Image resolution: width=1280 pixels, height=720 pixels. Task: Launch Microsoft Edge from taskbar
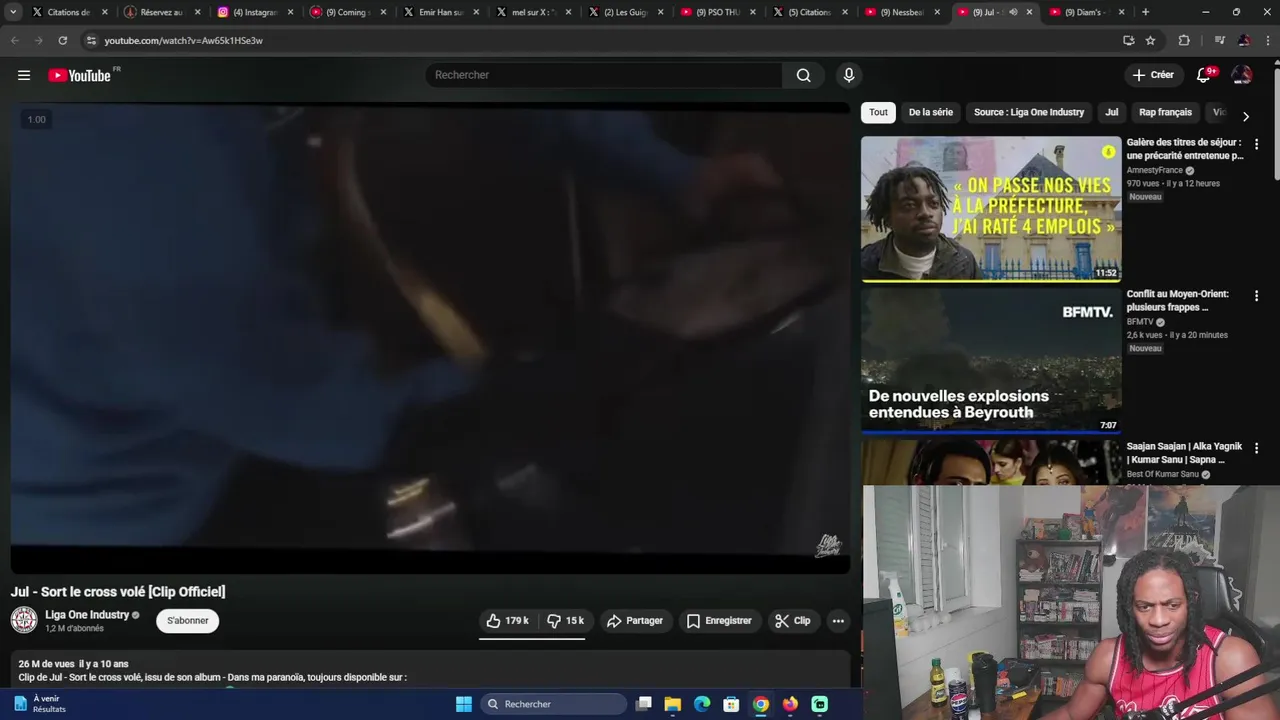point(702,704)
